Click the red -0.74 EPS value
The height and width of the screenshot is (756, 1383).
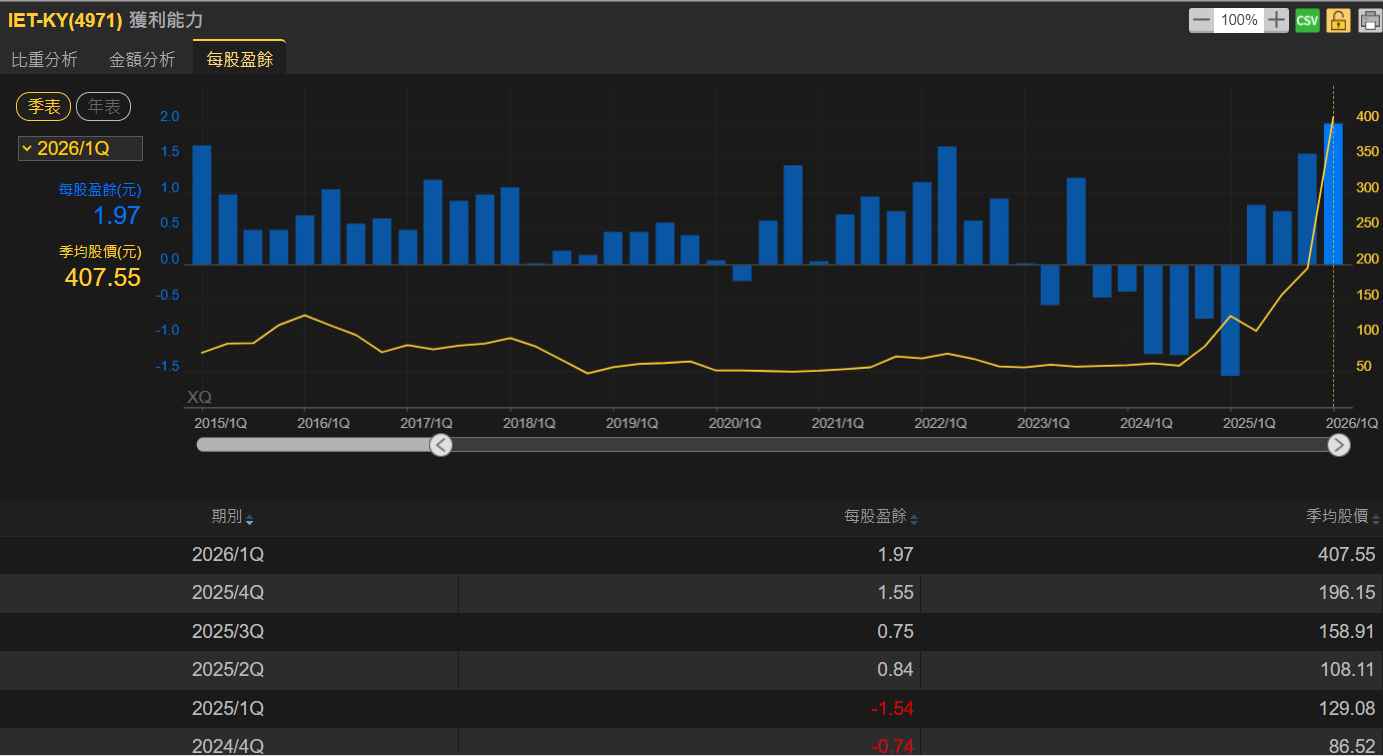pyautogui.click(x=892, y=745)
